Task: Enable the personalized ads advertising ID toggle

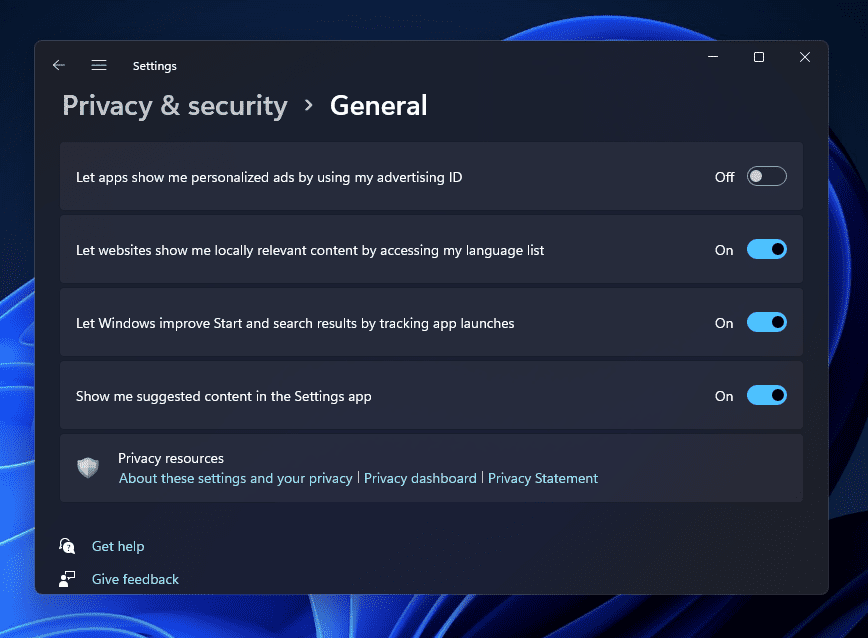Action: click(x=766, y=177)
